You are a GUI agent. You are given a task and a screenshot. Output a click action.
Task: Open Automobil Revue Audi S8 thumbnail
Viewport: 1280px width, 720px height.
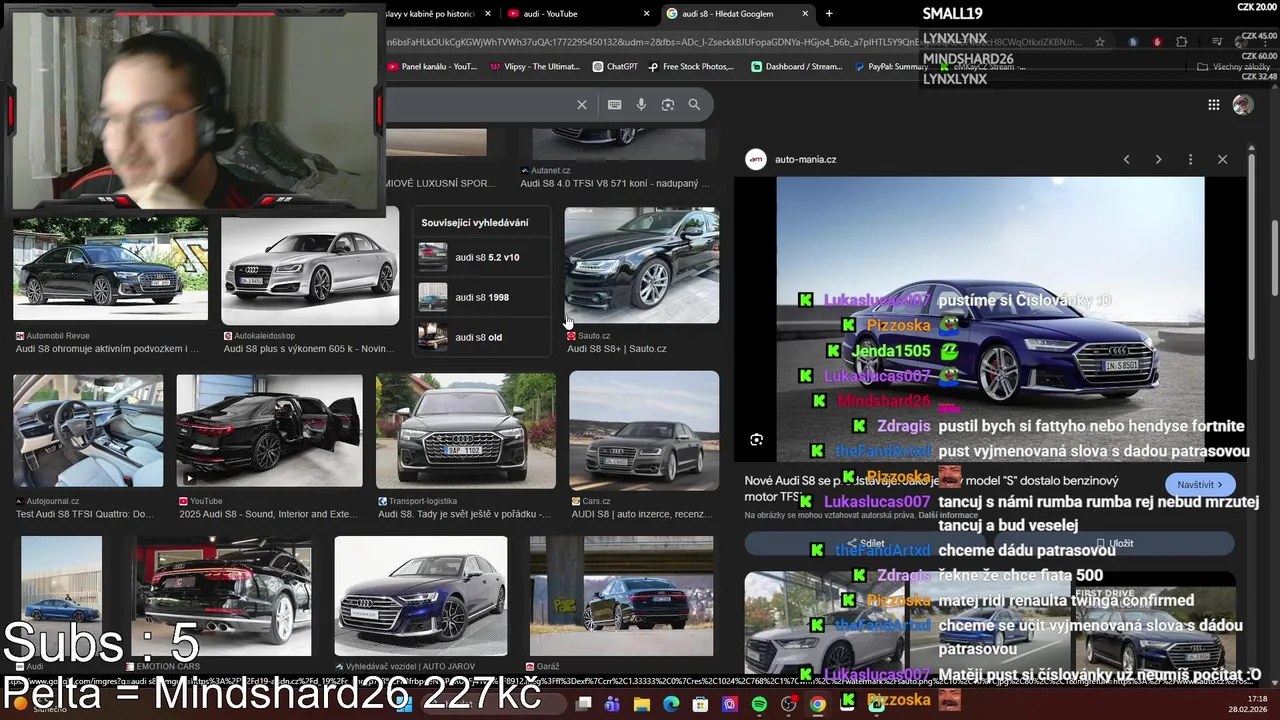pyautogui.click(x=110, y=268)
